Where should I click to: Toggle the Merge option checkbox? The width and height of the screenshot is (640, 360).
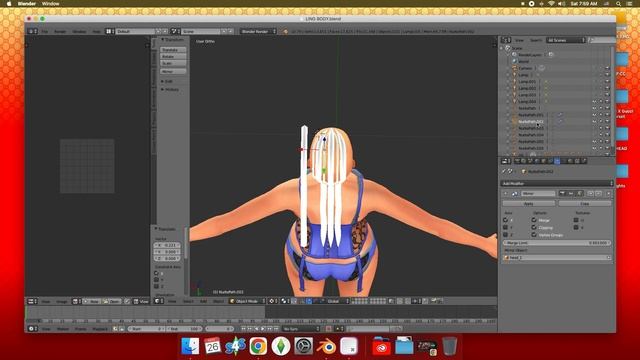534,220
